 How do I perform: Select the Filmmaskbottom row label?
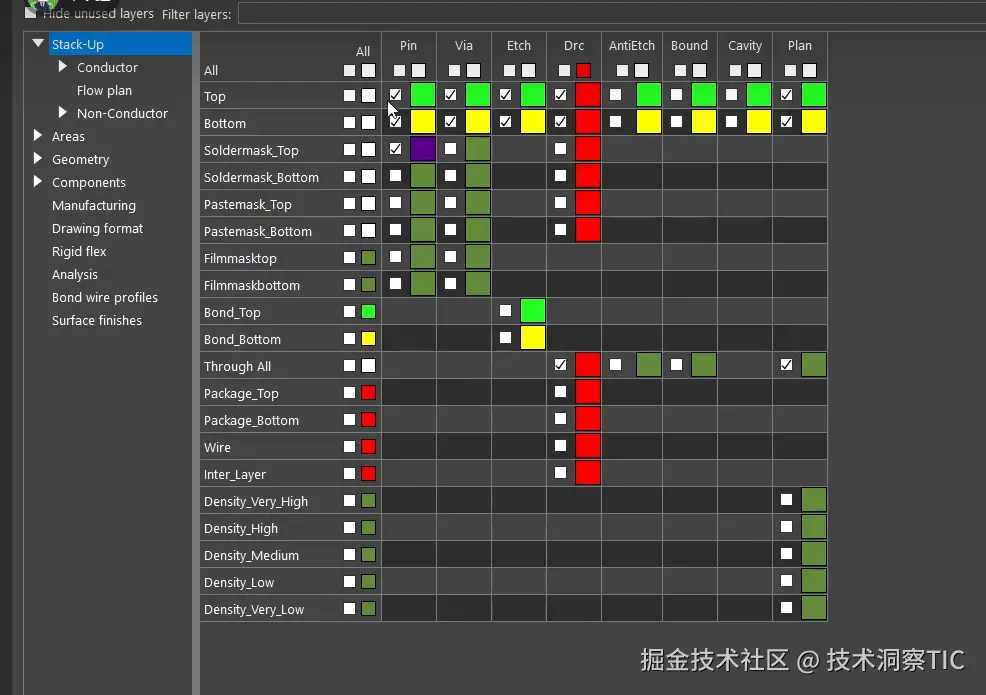point(252,286)
